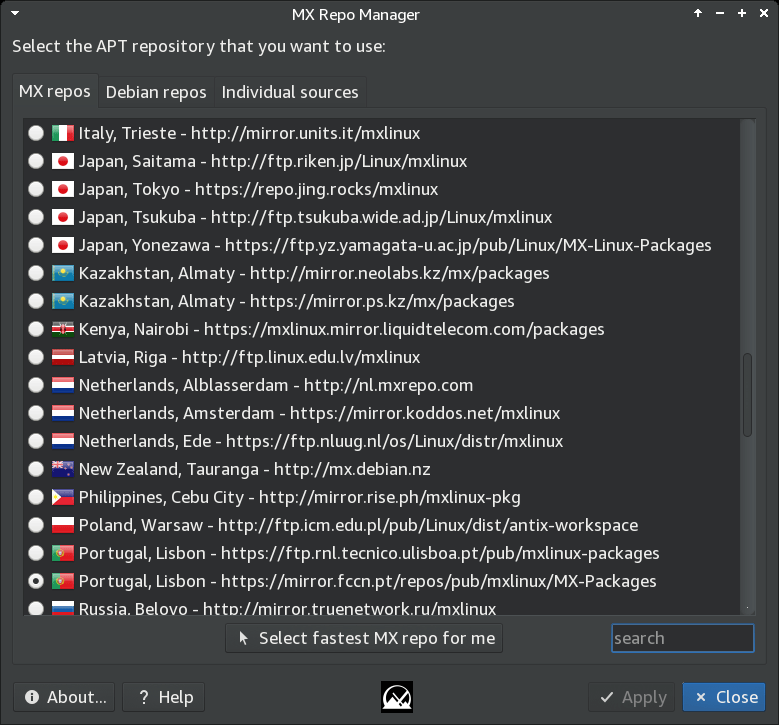The image size is (779, 725).
Task: Focus the search input field
Action: pos(682,638)
